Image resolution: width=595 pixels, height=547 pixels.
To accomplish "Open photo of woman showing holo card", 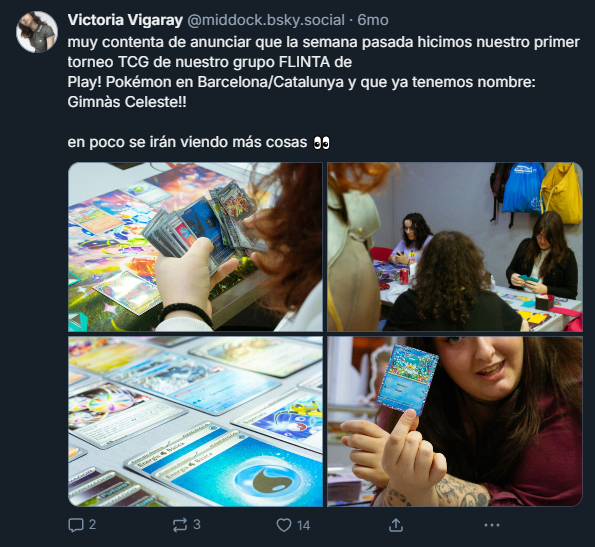I will point(455,421).
